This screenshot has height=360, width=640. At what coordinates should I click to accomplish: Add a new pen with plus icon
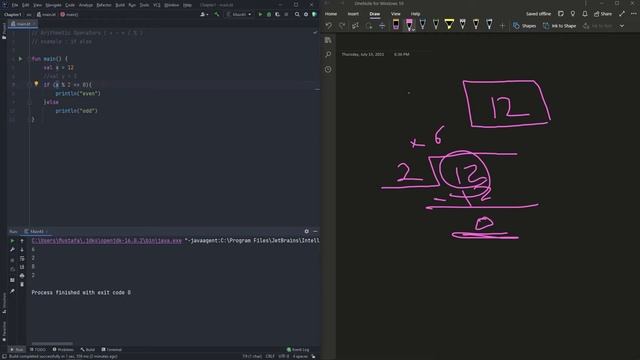click(502, 26)
